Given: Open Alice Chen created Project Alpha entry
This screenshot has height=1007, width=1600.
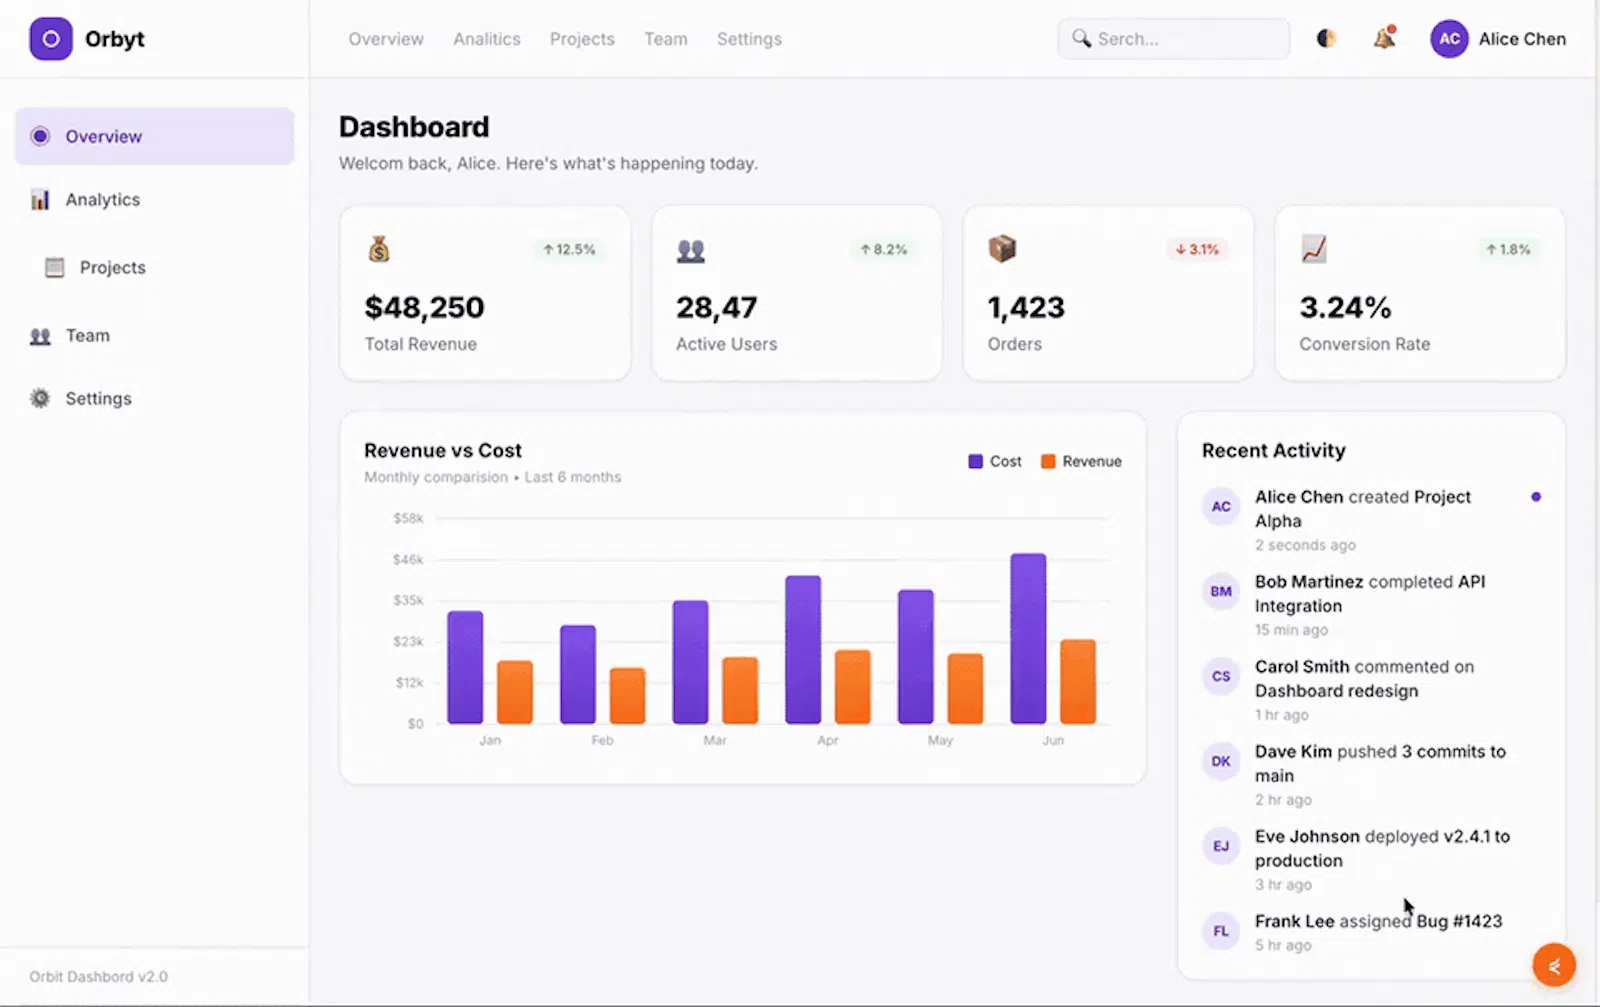Looking at the screenshot, I should coord(1371,520).
